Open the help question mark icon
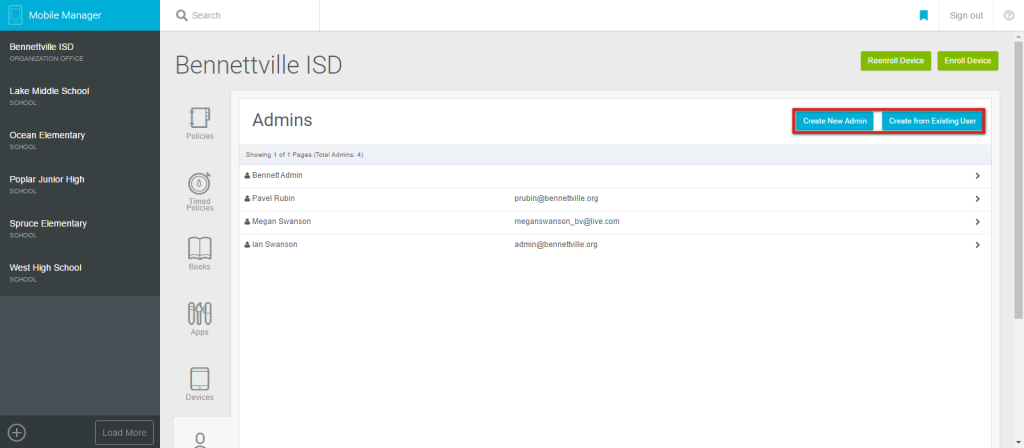Image resolution: width=1024 pixels, height=448 pixels. 1008,15
